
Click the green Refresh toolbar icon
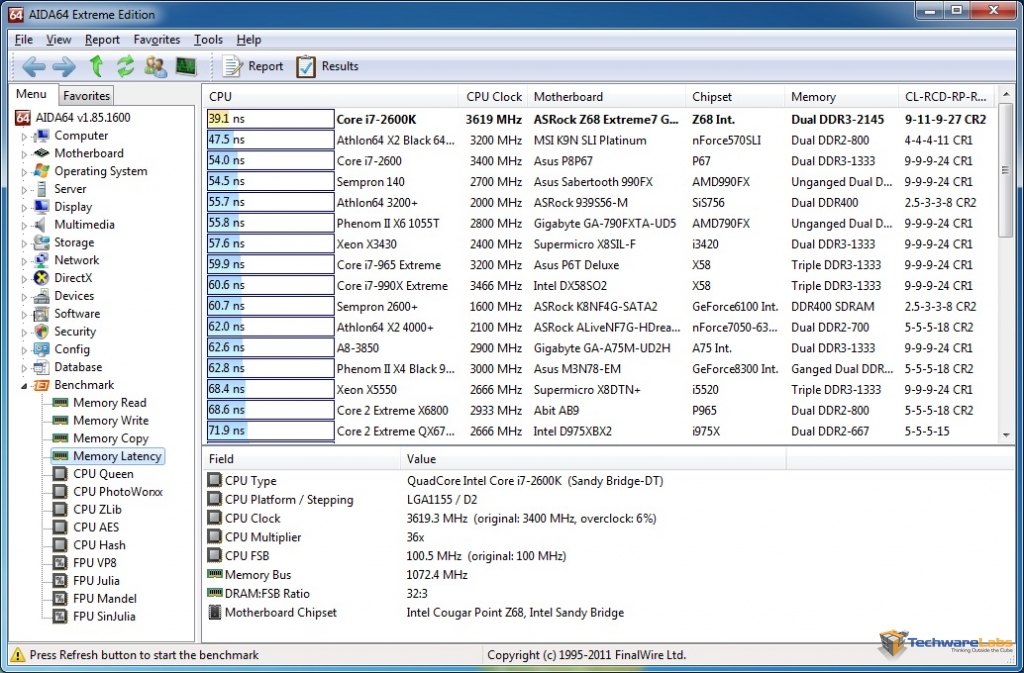[125, 66]
